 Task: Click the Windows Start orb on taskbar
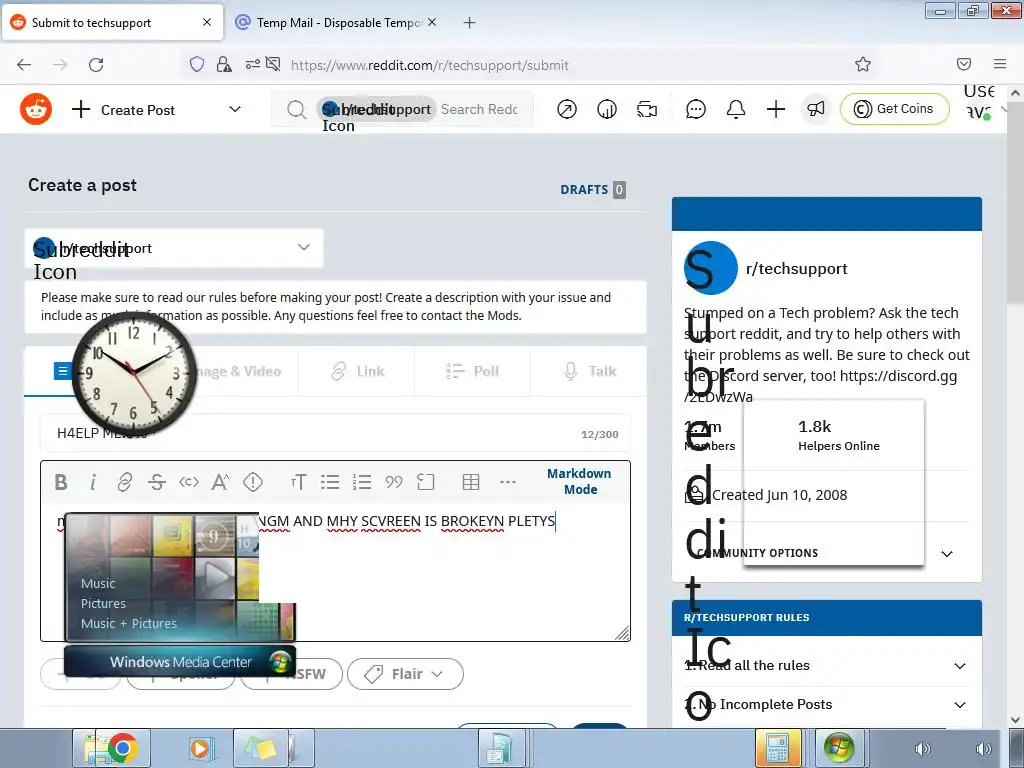(839, 748)
